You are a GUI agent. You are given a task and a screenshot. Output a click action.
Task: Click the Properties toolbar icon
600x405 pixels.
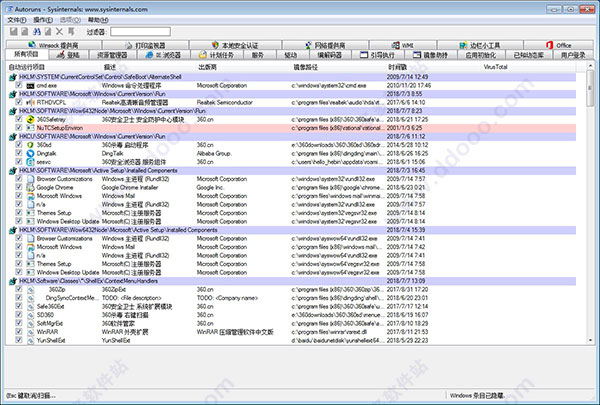tap(48, 32)
